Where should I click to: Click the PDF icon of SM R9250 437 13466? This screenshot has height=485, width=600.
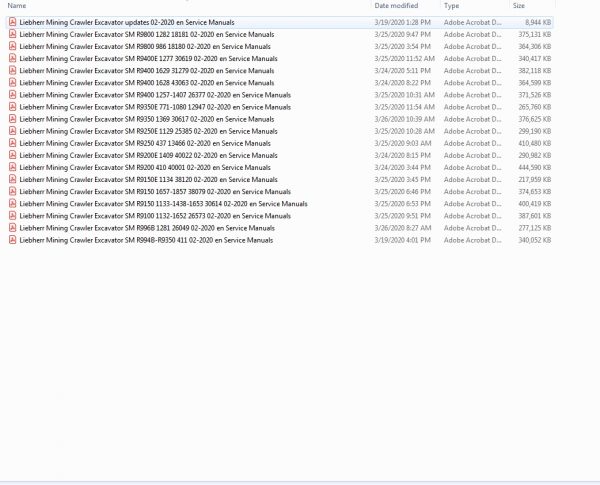[x=13, y=143]
